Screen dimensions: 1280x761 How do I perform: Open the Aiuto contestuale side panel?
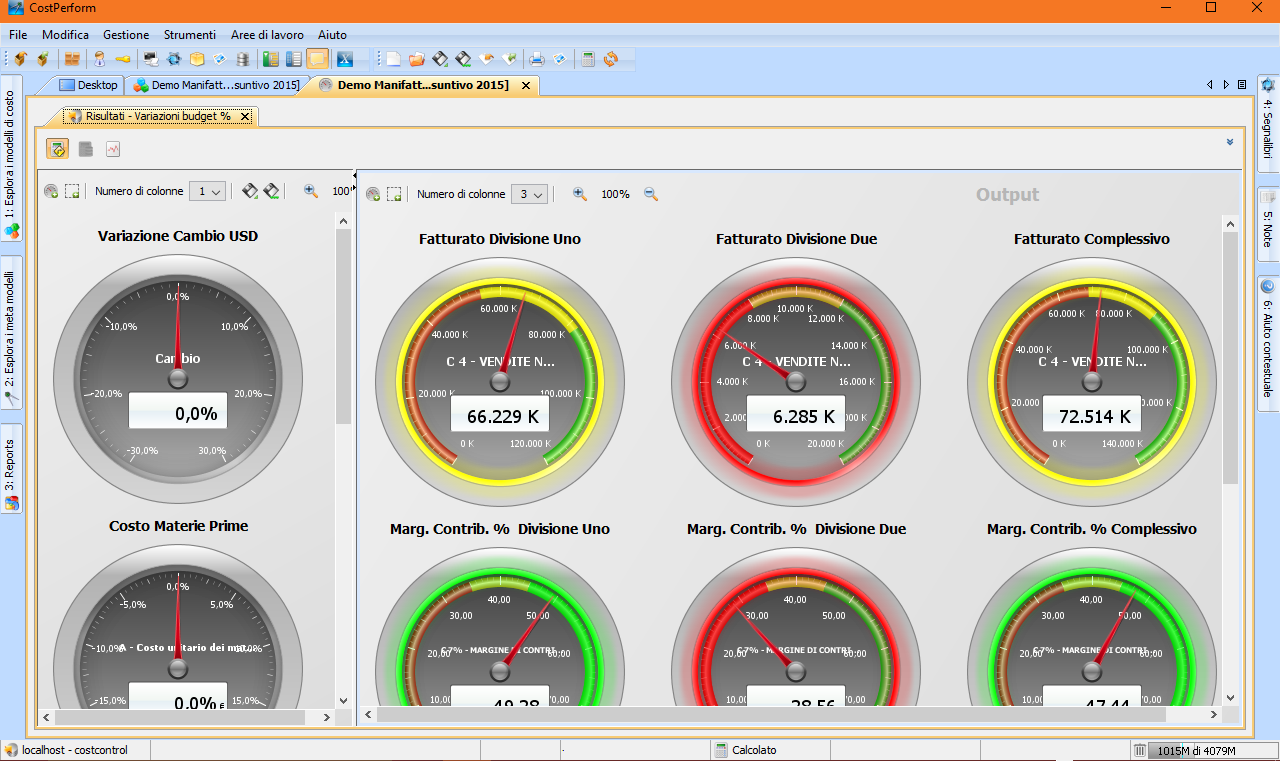(x=1268, y=342)
